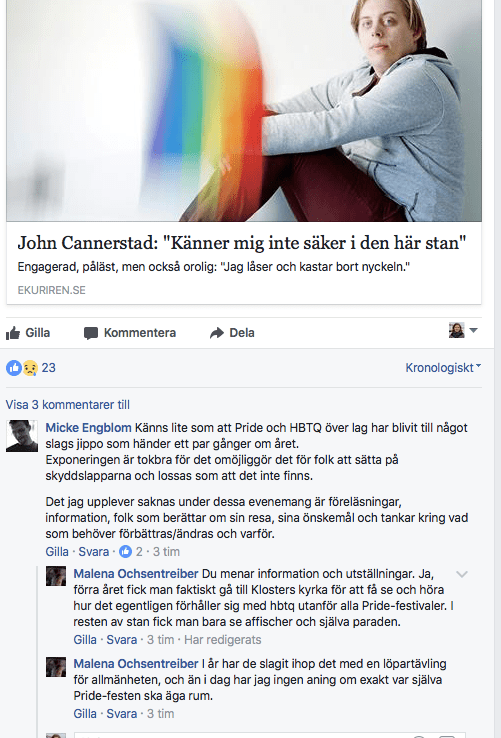501x738 pixels.
Task: Open the rainbow flag article image
Action: pyautogui.click(x=244, y=111)
